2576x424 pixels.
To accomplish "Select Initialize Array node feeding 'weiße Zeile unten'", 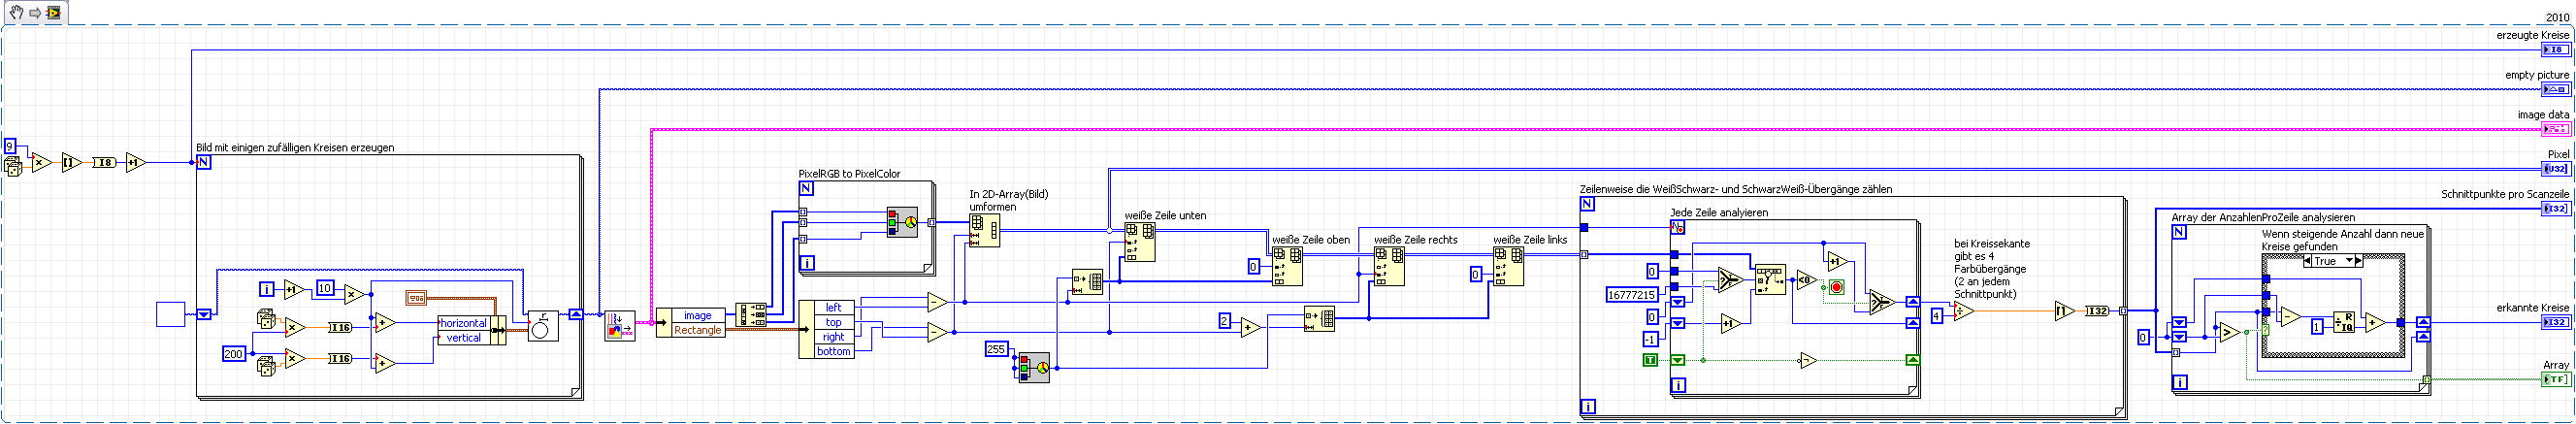I will pos(1087,282).
